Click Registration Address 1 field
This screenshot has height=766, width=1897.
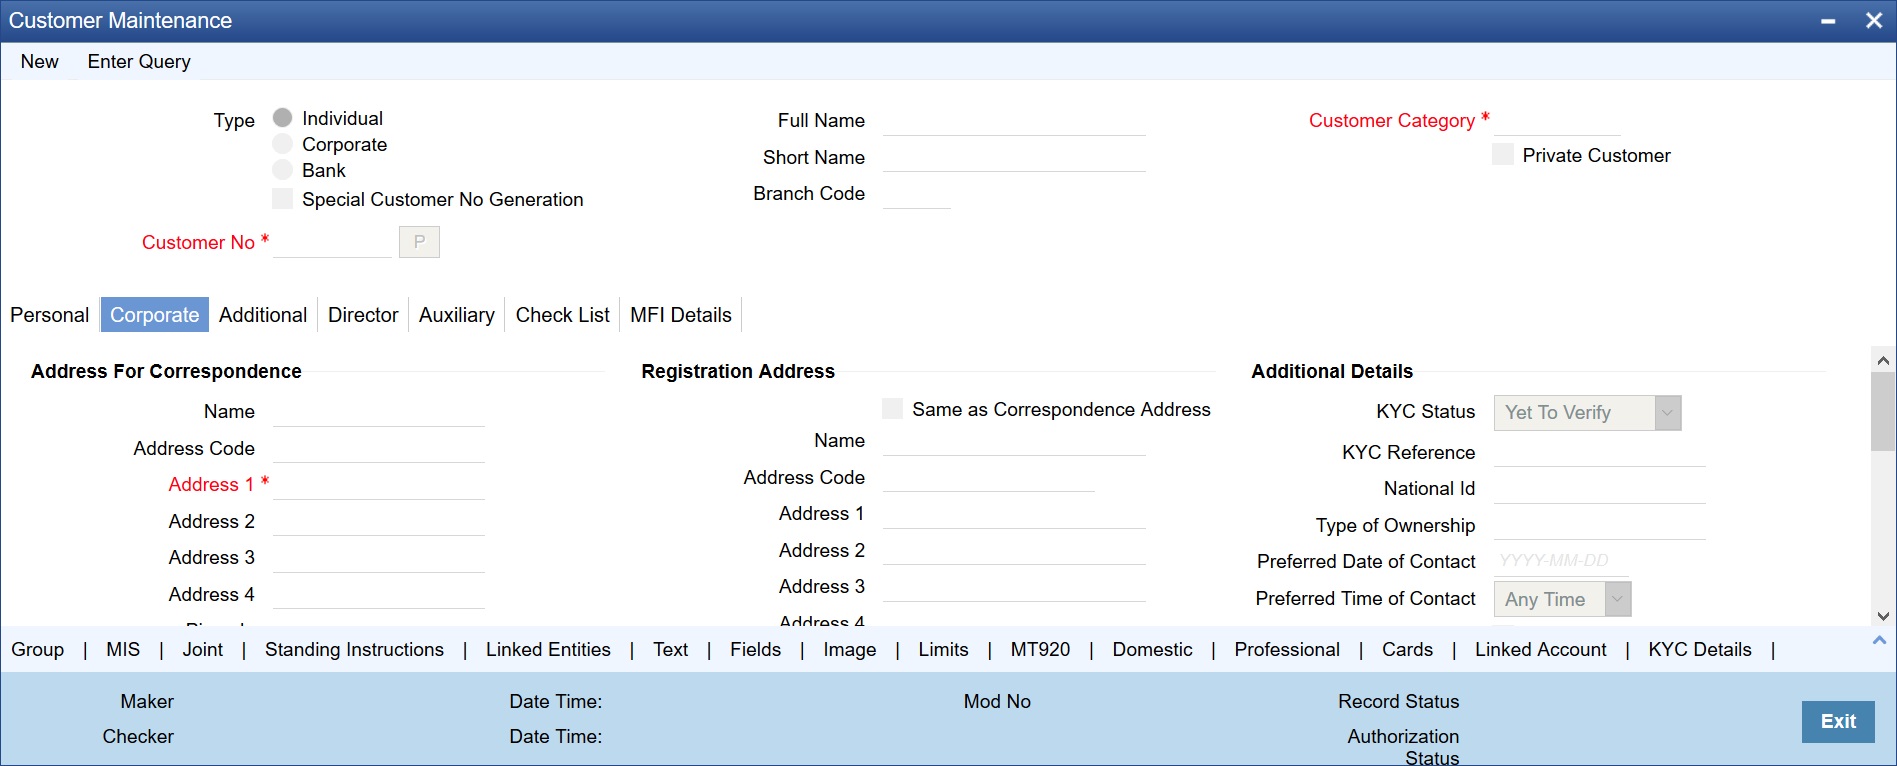[1014, 513]
